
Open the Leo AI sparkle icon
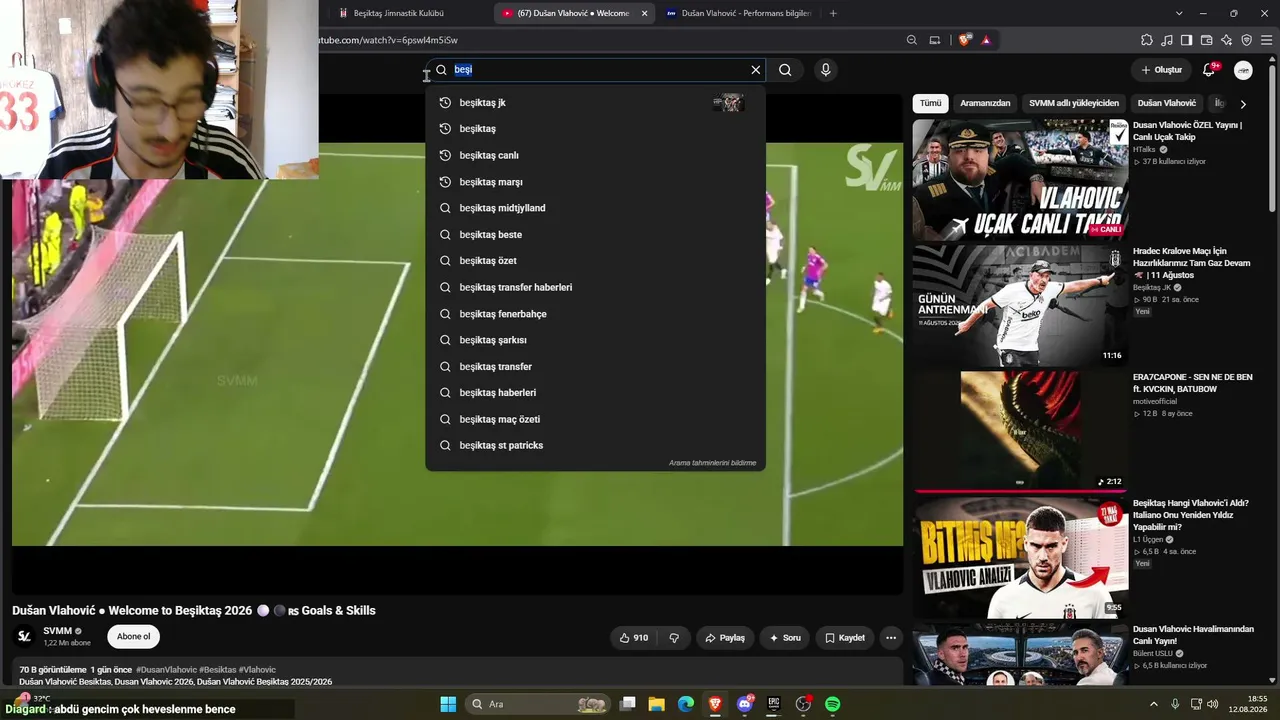(1226, 40)
